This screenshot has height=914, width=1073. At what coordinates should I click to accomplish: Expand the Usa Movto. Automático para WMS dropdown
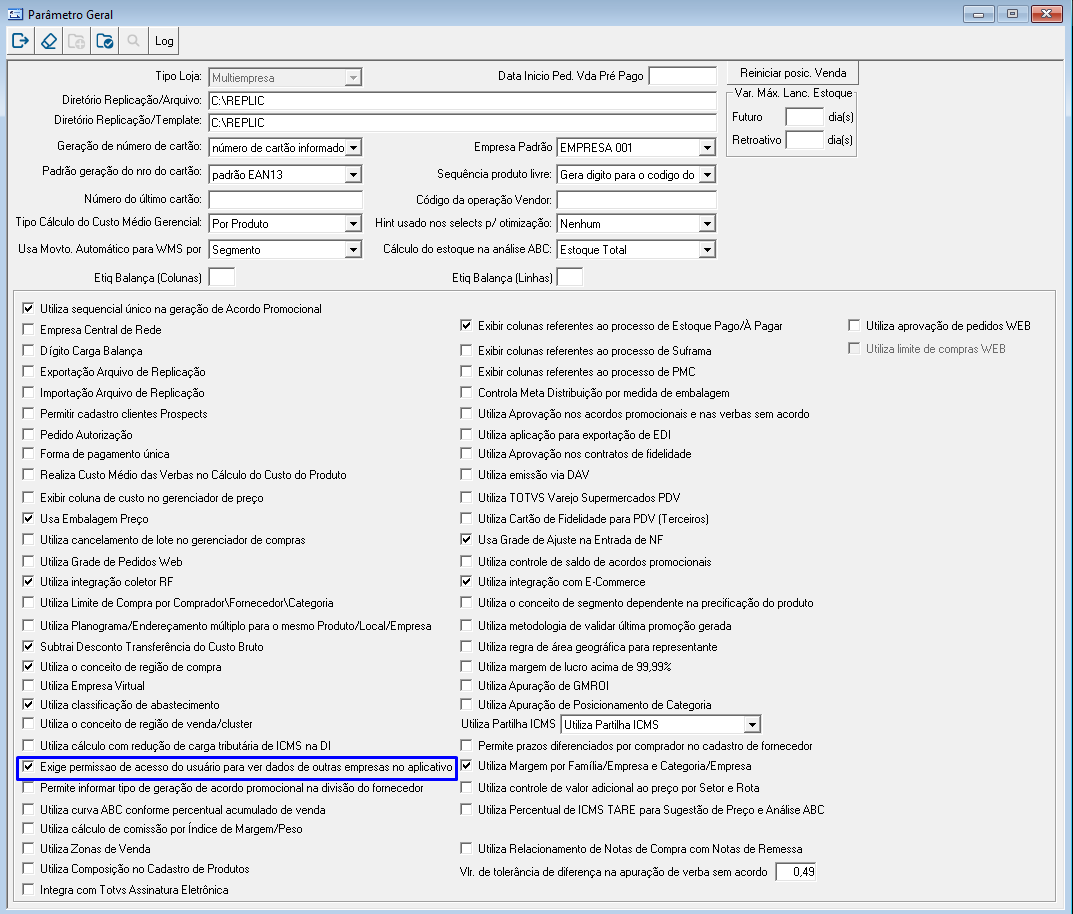click(x=353, y=249)
